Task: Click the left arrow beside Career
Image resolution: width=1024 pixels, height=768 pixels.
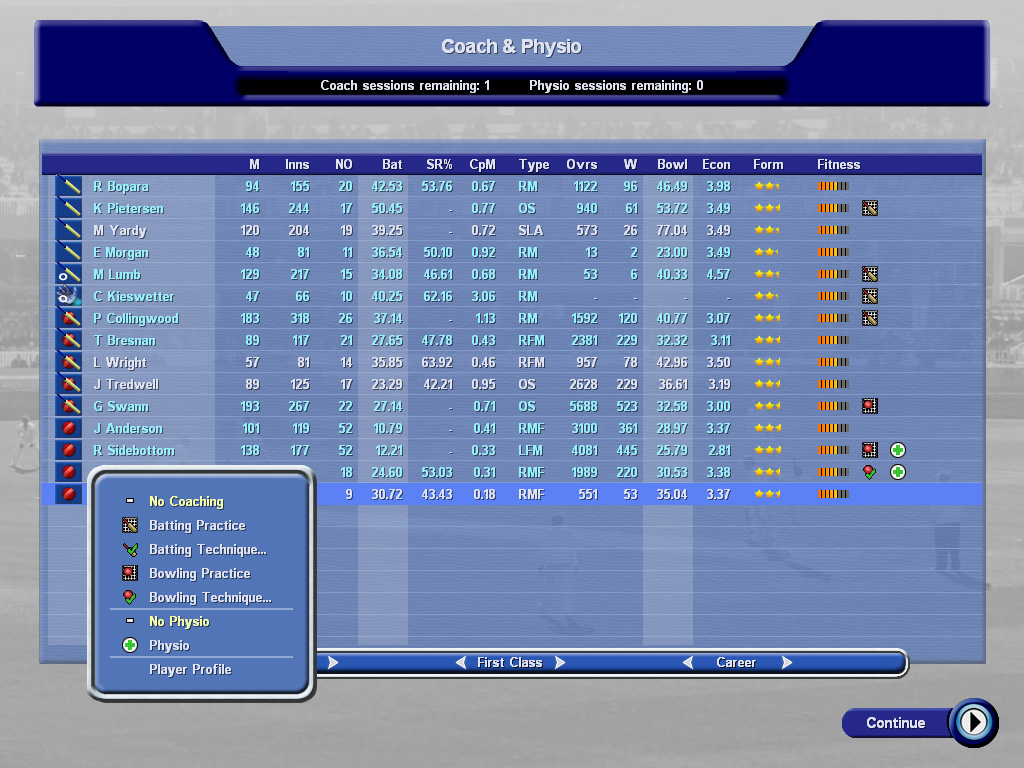Action: pos(688,663)
